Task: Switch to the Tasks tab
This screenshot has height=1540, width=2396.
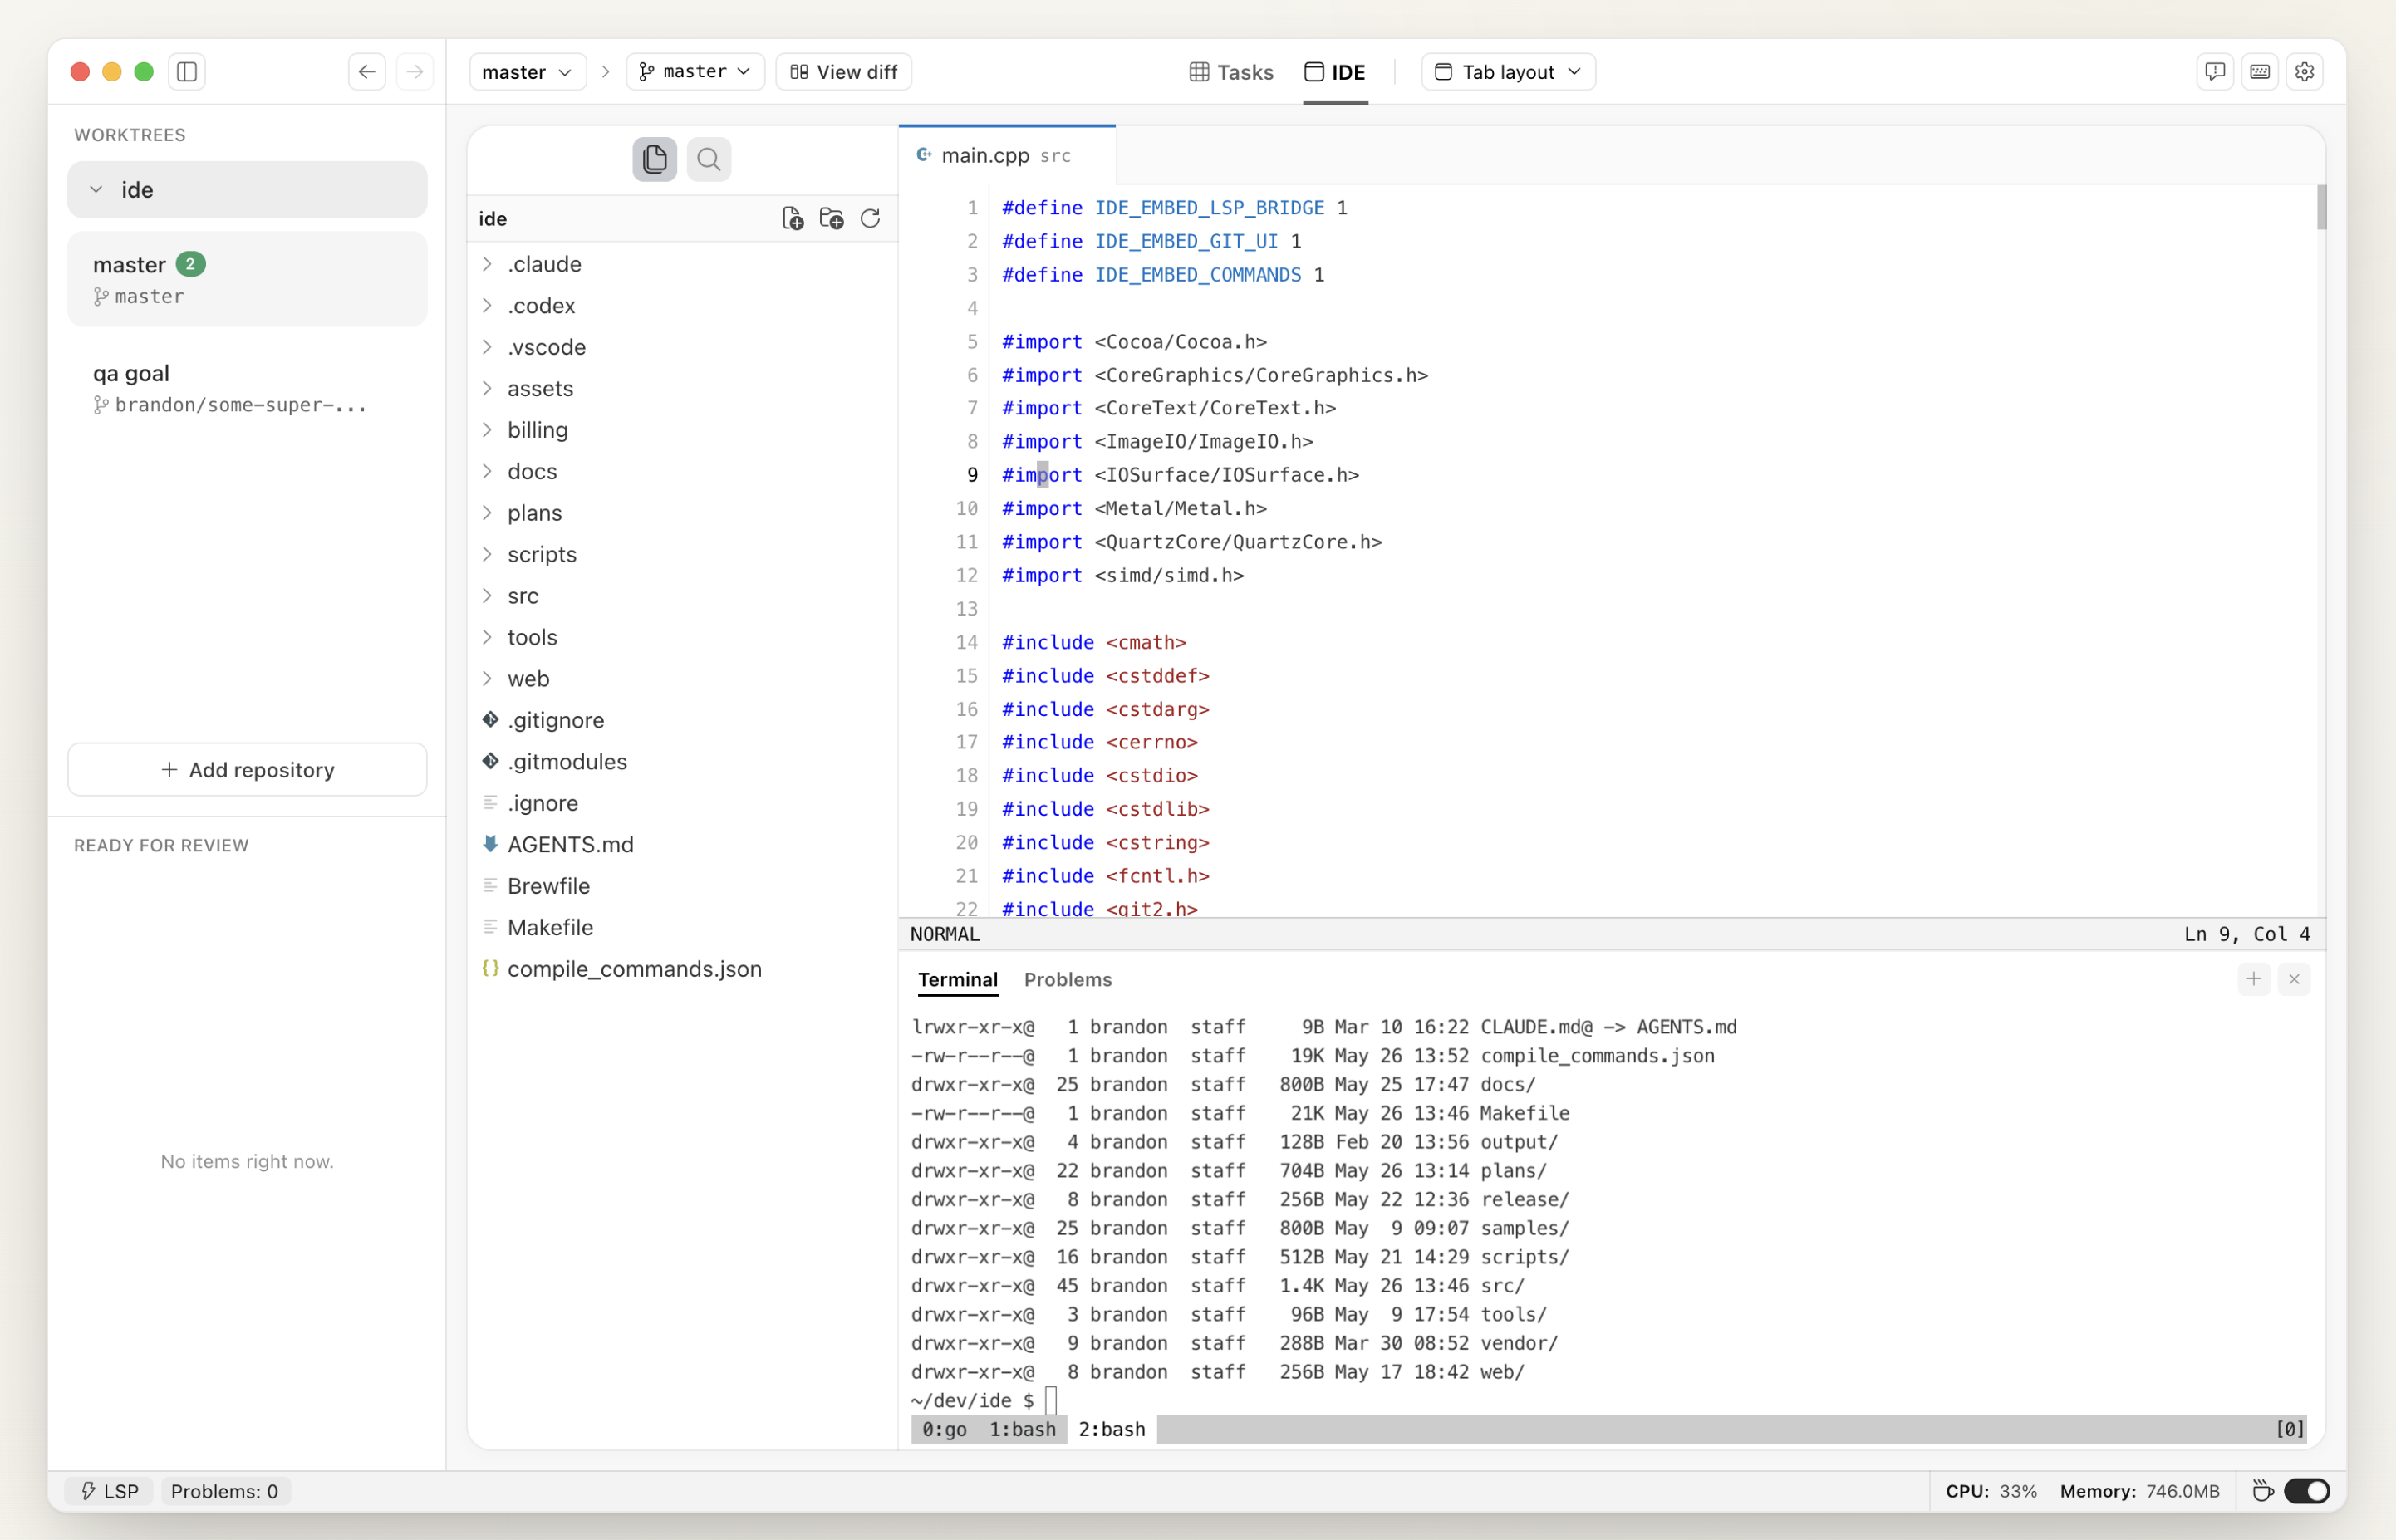Action: coord(1232,72)
